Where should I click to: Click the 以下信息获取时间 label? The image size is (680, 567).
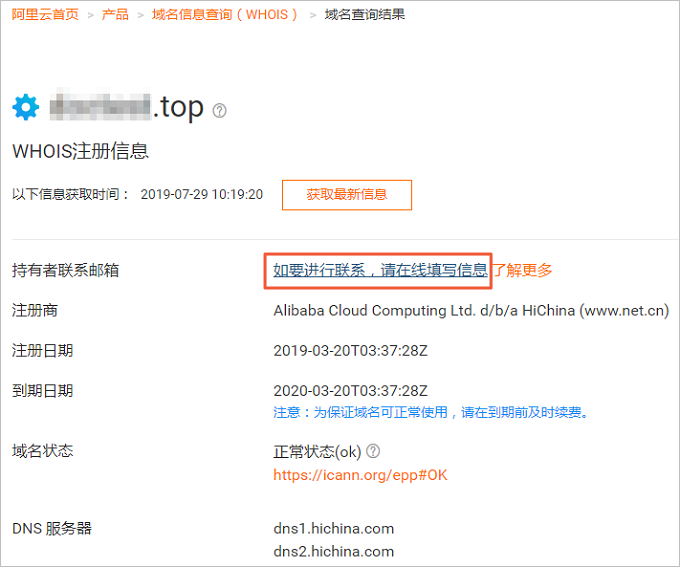70,194
